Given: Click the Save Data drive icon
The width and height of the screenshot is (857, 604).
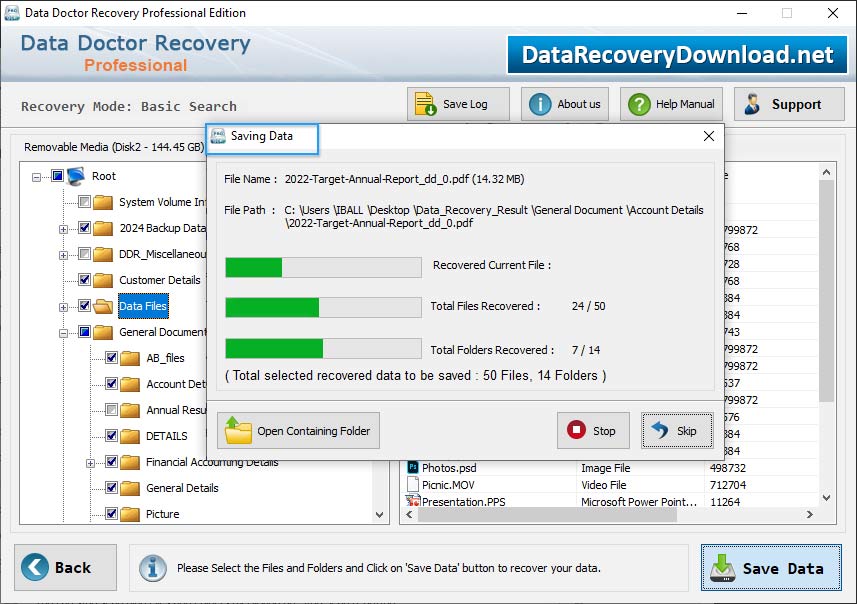Looking at the screenshot, I should tap(723, 568).
